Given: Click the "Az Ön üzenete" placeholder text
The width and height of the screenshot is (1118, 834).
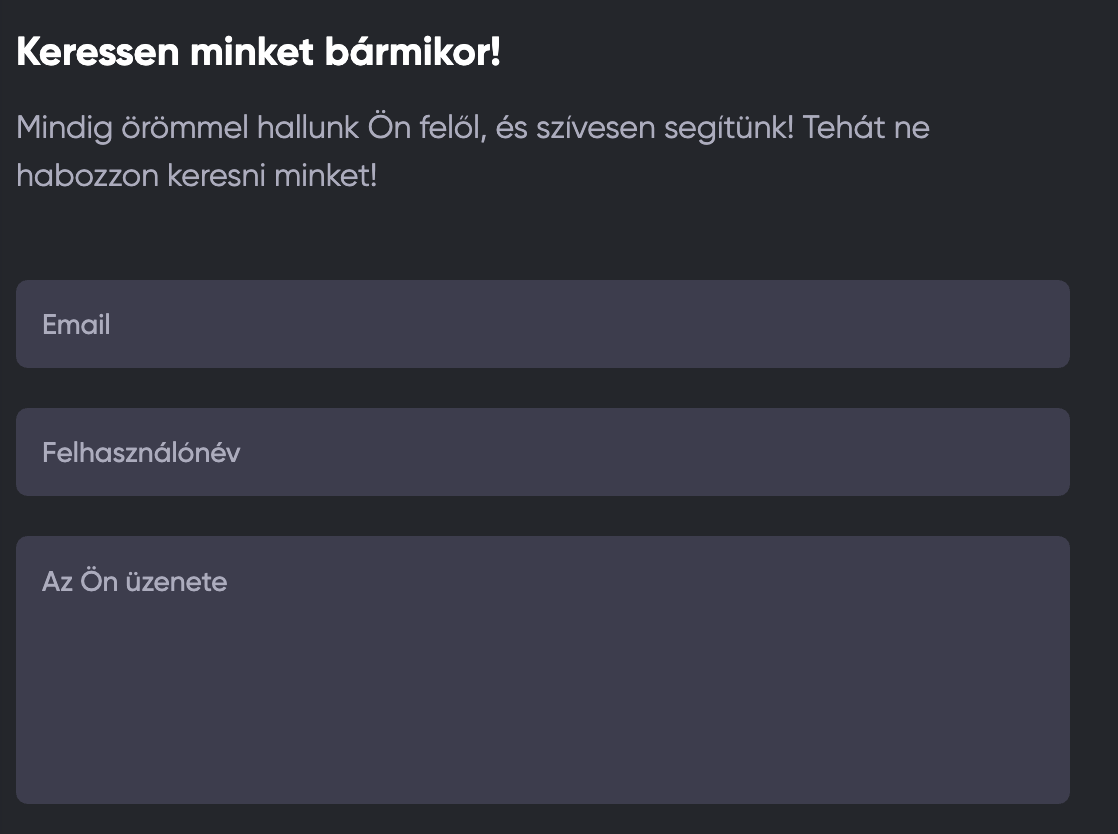Looking at the screenshot, I should point(134,582).
